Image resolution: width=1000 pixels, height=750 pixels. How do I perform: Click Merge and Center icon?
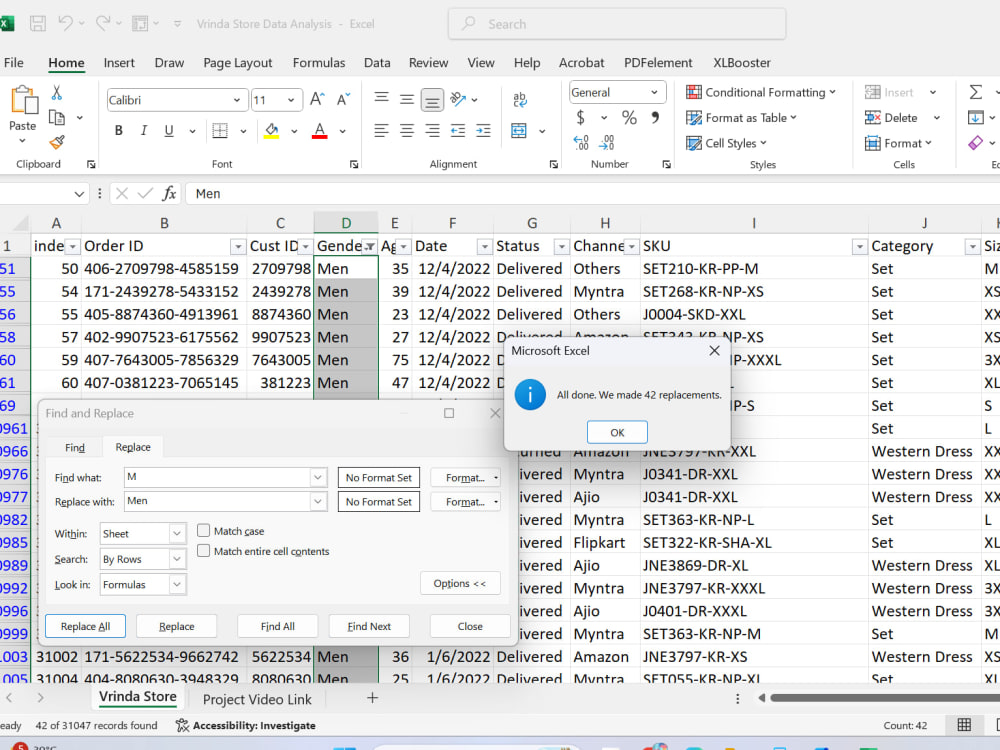tap(519, 131)
